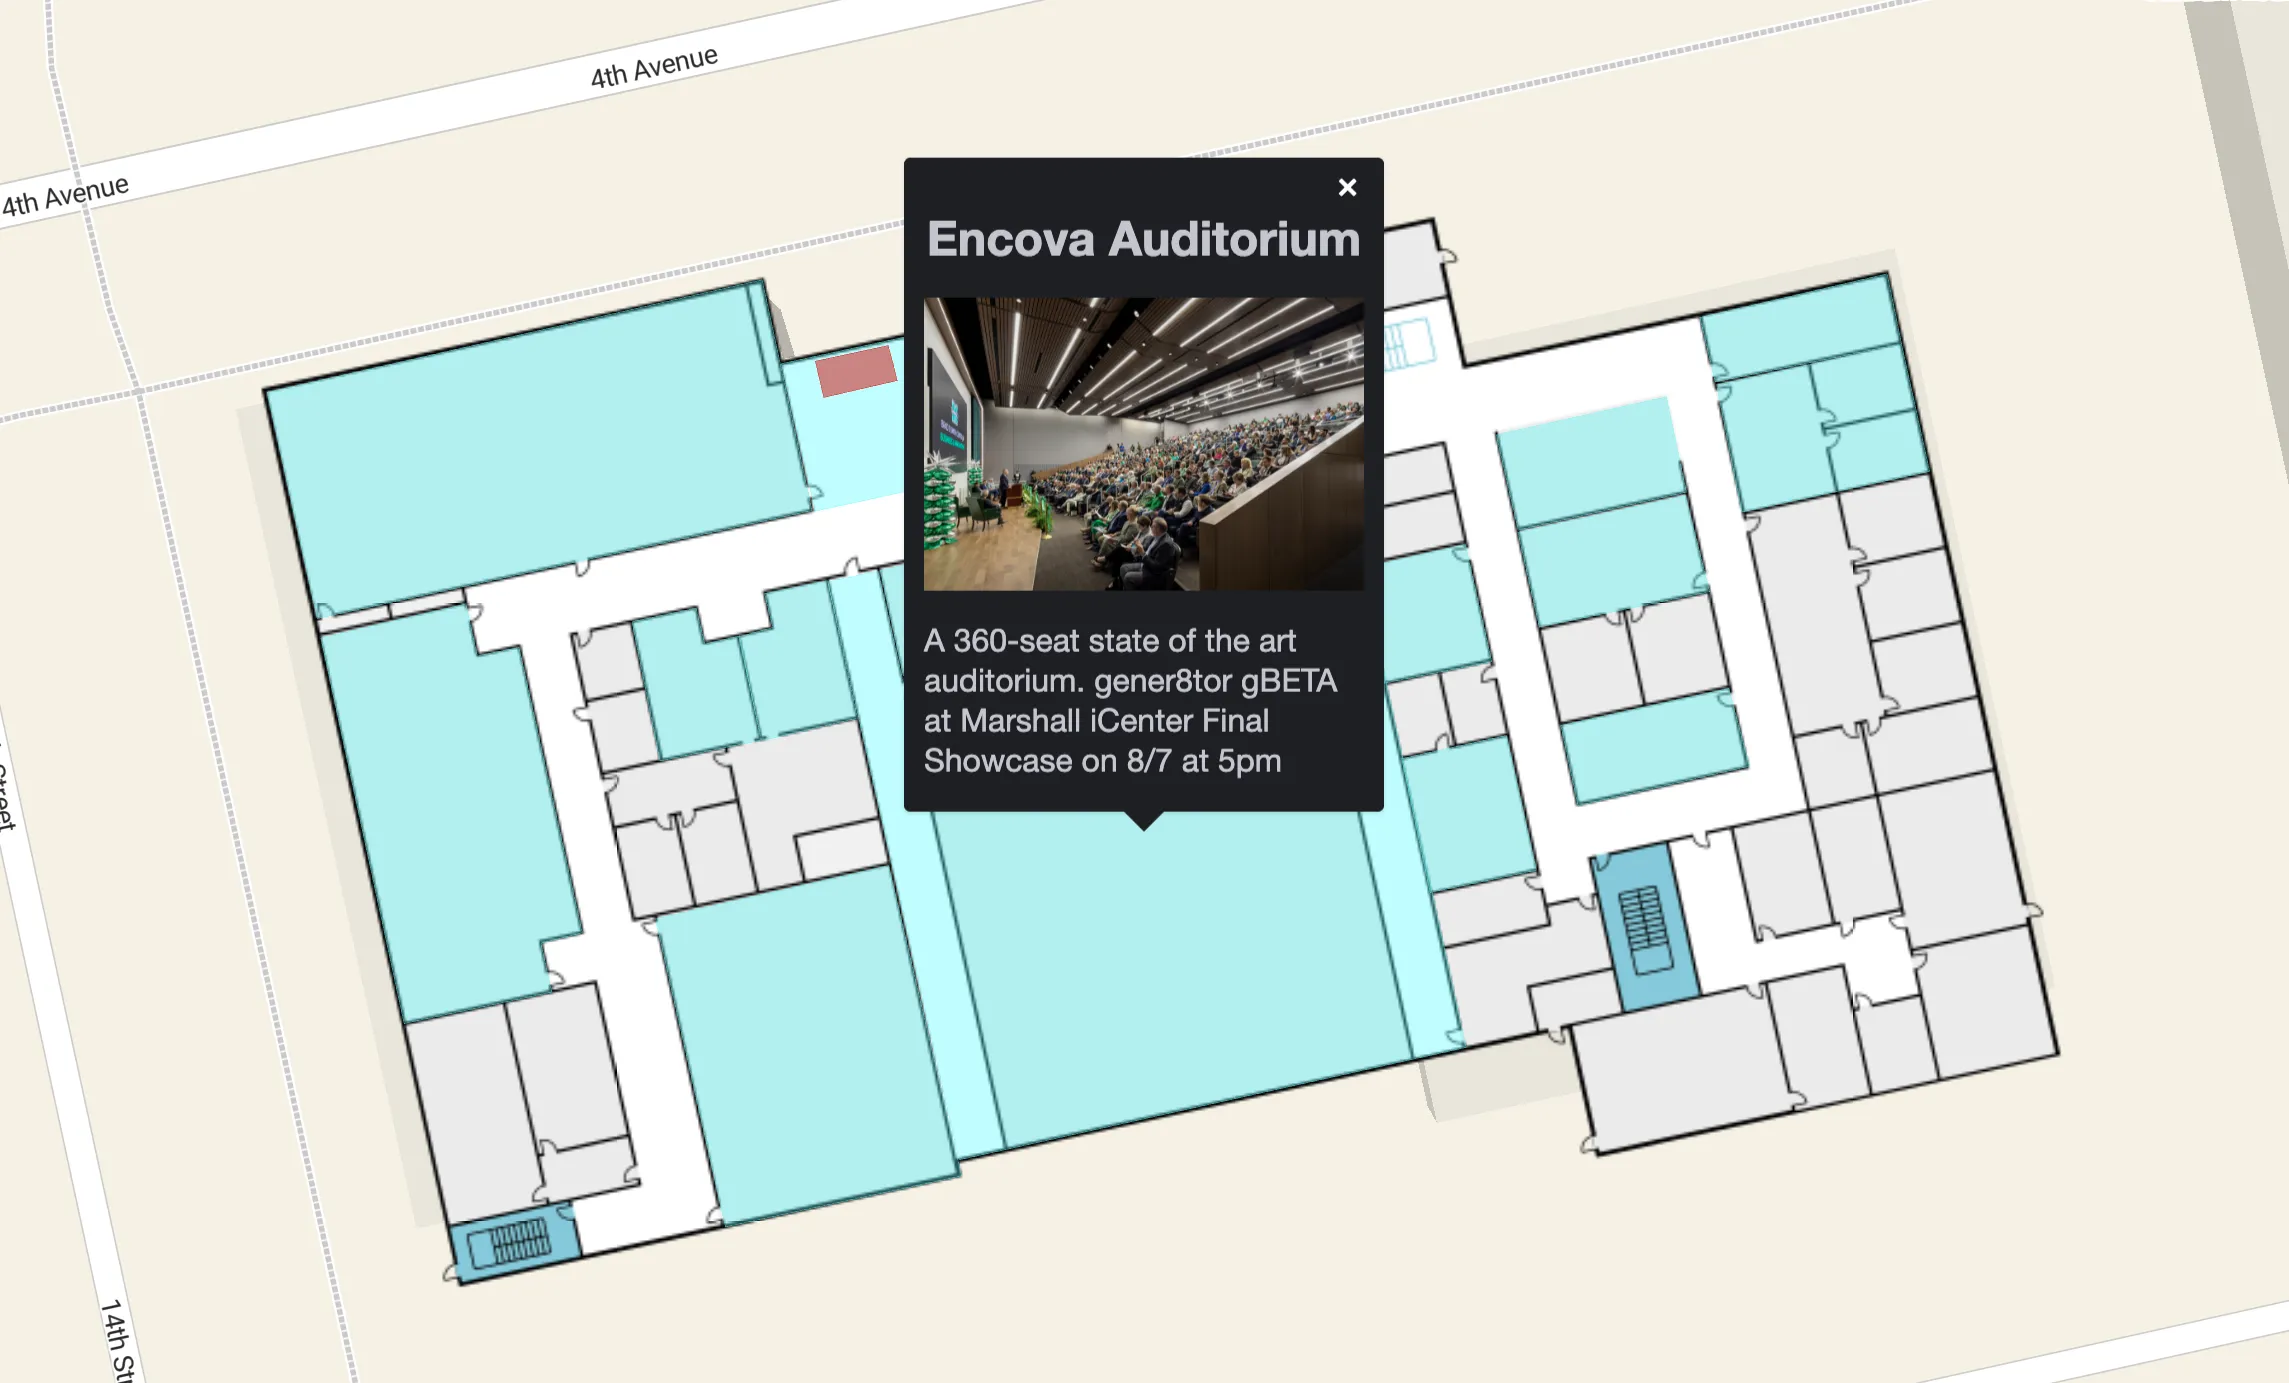Click the 360-seat auditorium description text
Viewport: 2289px width, 1383px height.
(x=1130, y=701)
